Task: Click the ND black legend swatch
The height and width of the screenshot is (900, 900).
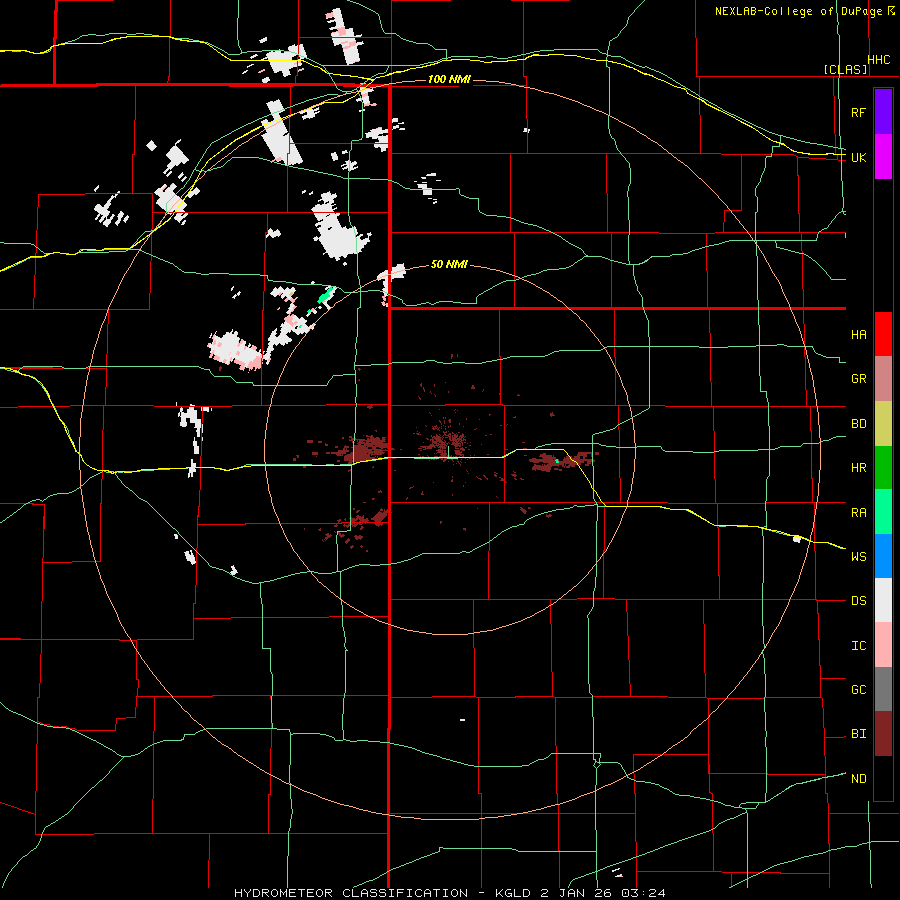Action: pyautogui.click(x=883, y=778)
